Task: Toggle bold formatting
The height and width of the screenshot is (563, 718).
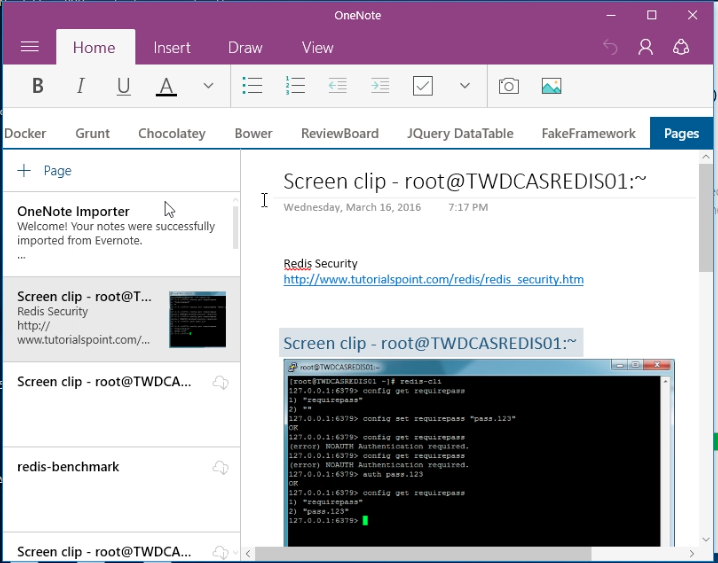Action: pyautogui.click(x=38, y=86)
